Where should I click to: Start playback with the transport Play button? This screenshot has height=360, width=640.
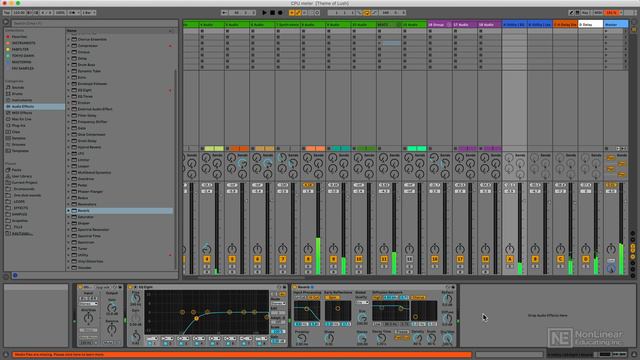[264, 13]
